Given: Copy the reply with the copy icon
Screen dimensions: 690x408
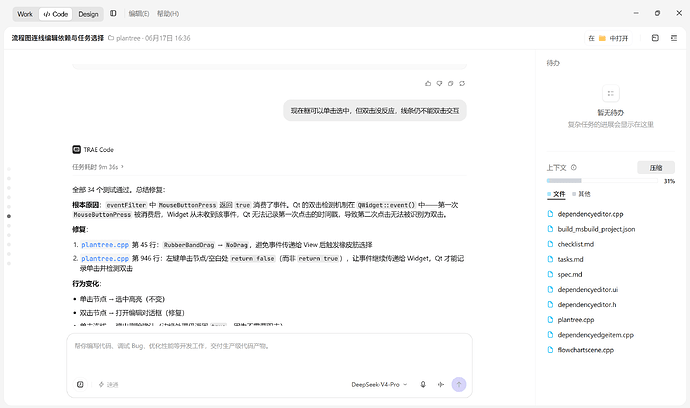Looking at the screenshot, I should pyautogui.click(x=451, y=84).
